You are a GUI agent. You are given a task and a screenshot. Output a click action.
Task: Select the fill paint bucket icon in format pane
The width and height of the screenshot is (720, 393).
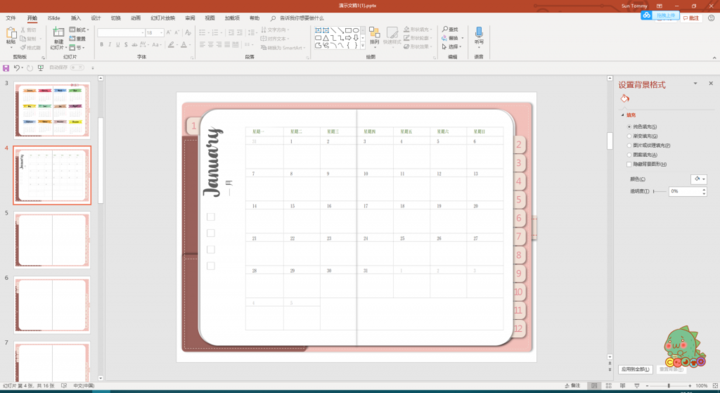624,98
